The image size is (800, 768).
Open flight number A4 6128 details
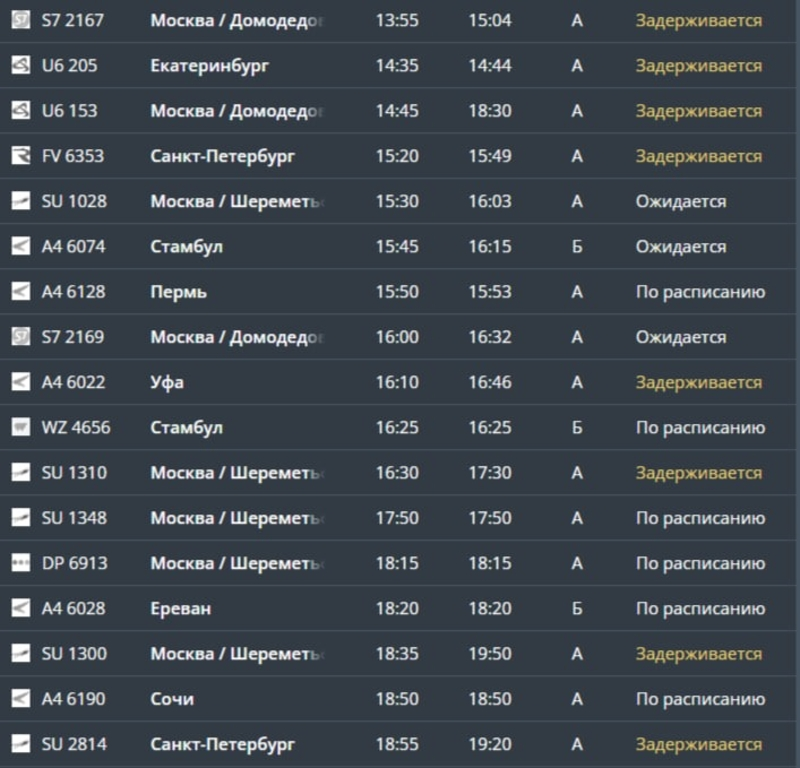coord(73,292)
